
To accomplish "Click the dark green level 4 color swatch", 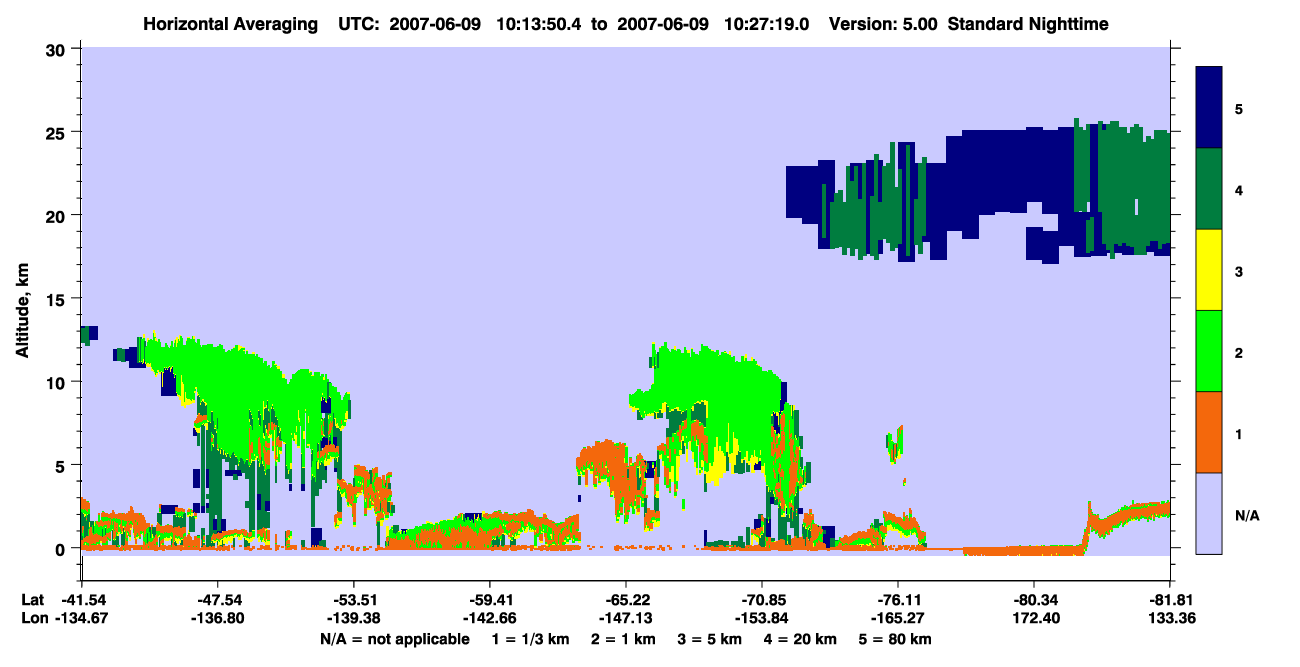I will [x=1209, y=189].
